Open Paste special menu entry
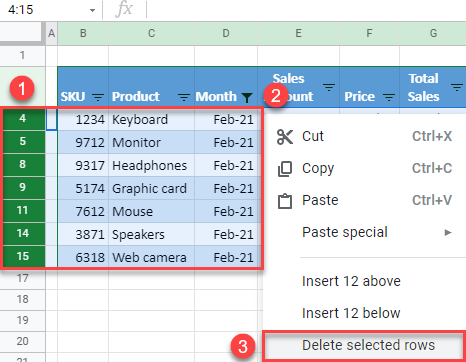466x362 pixels. click(x=364, y=232)
